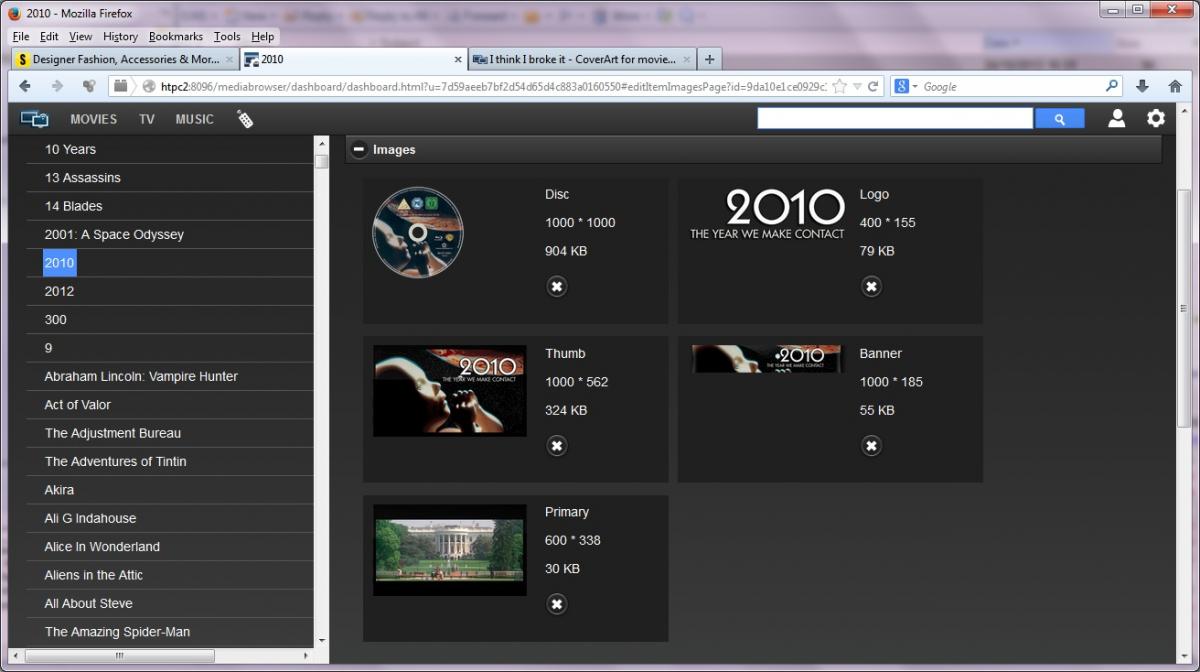This screenshot has height=672, width=1200.
Task: Close the Designer Fashion tab
Action: pos(229,60)
